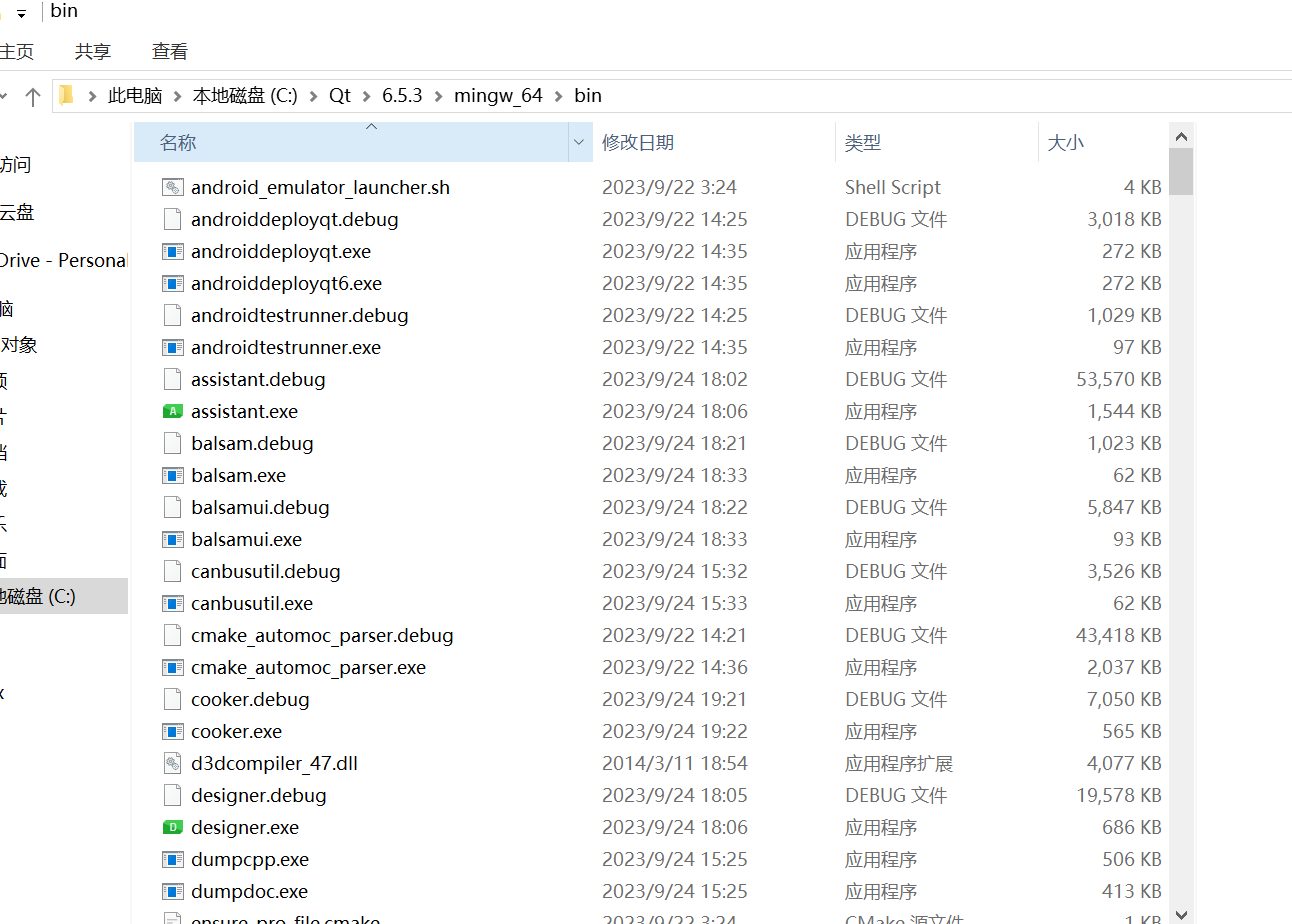Switch to the 共享 ribbon tab

pos(92,50)
